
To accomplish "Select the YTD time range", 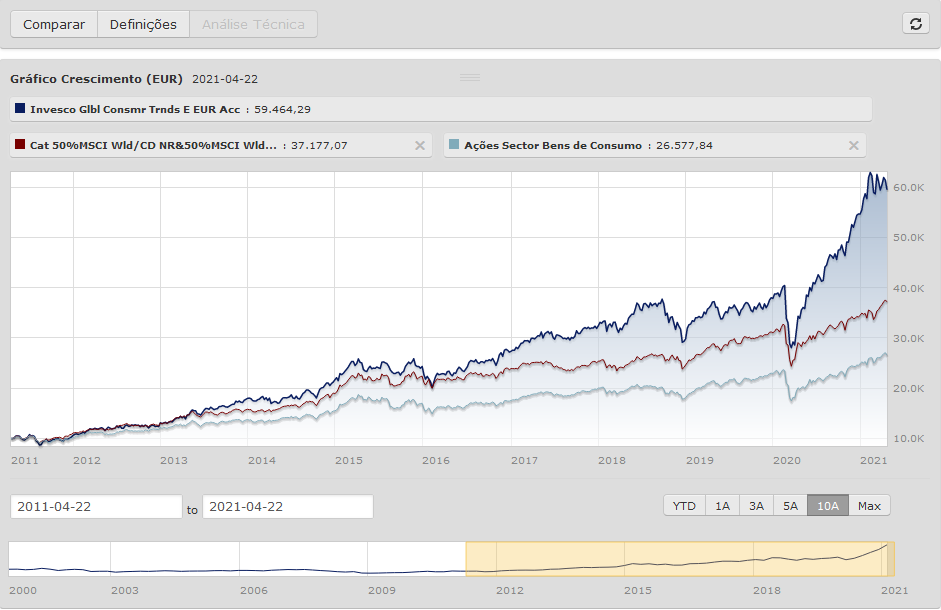I will coord(684,506).
